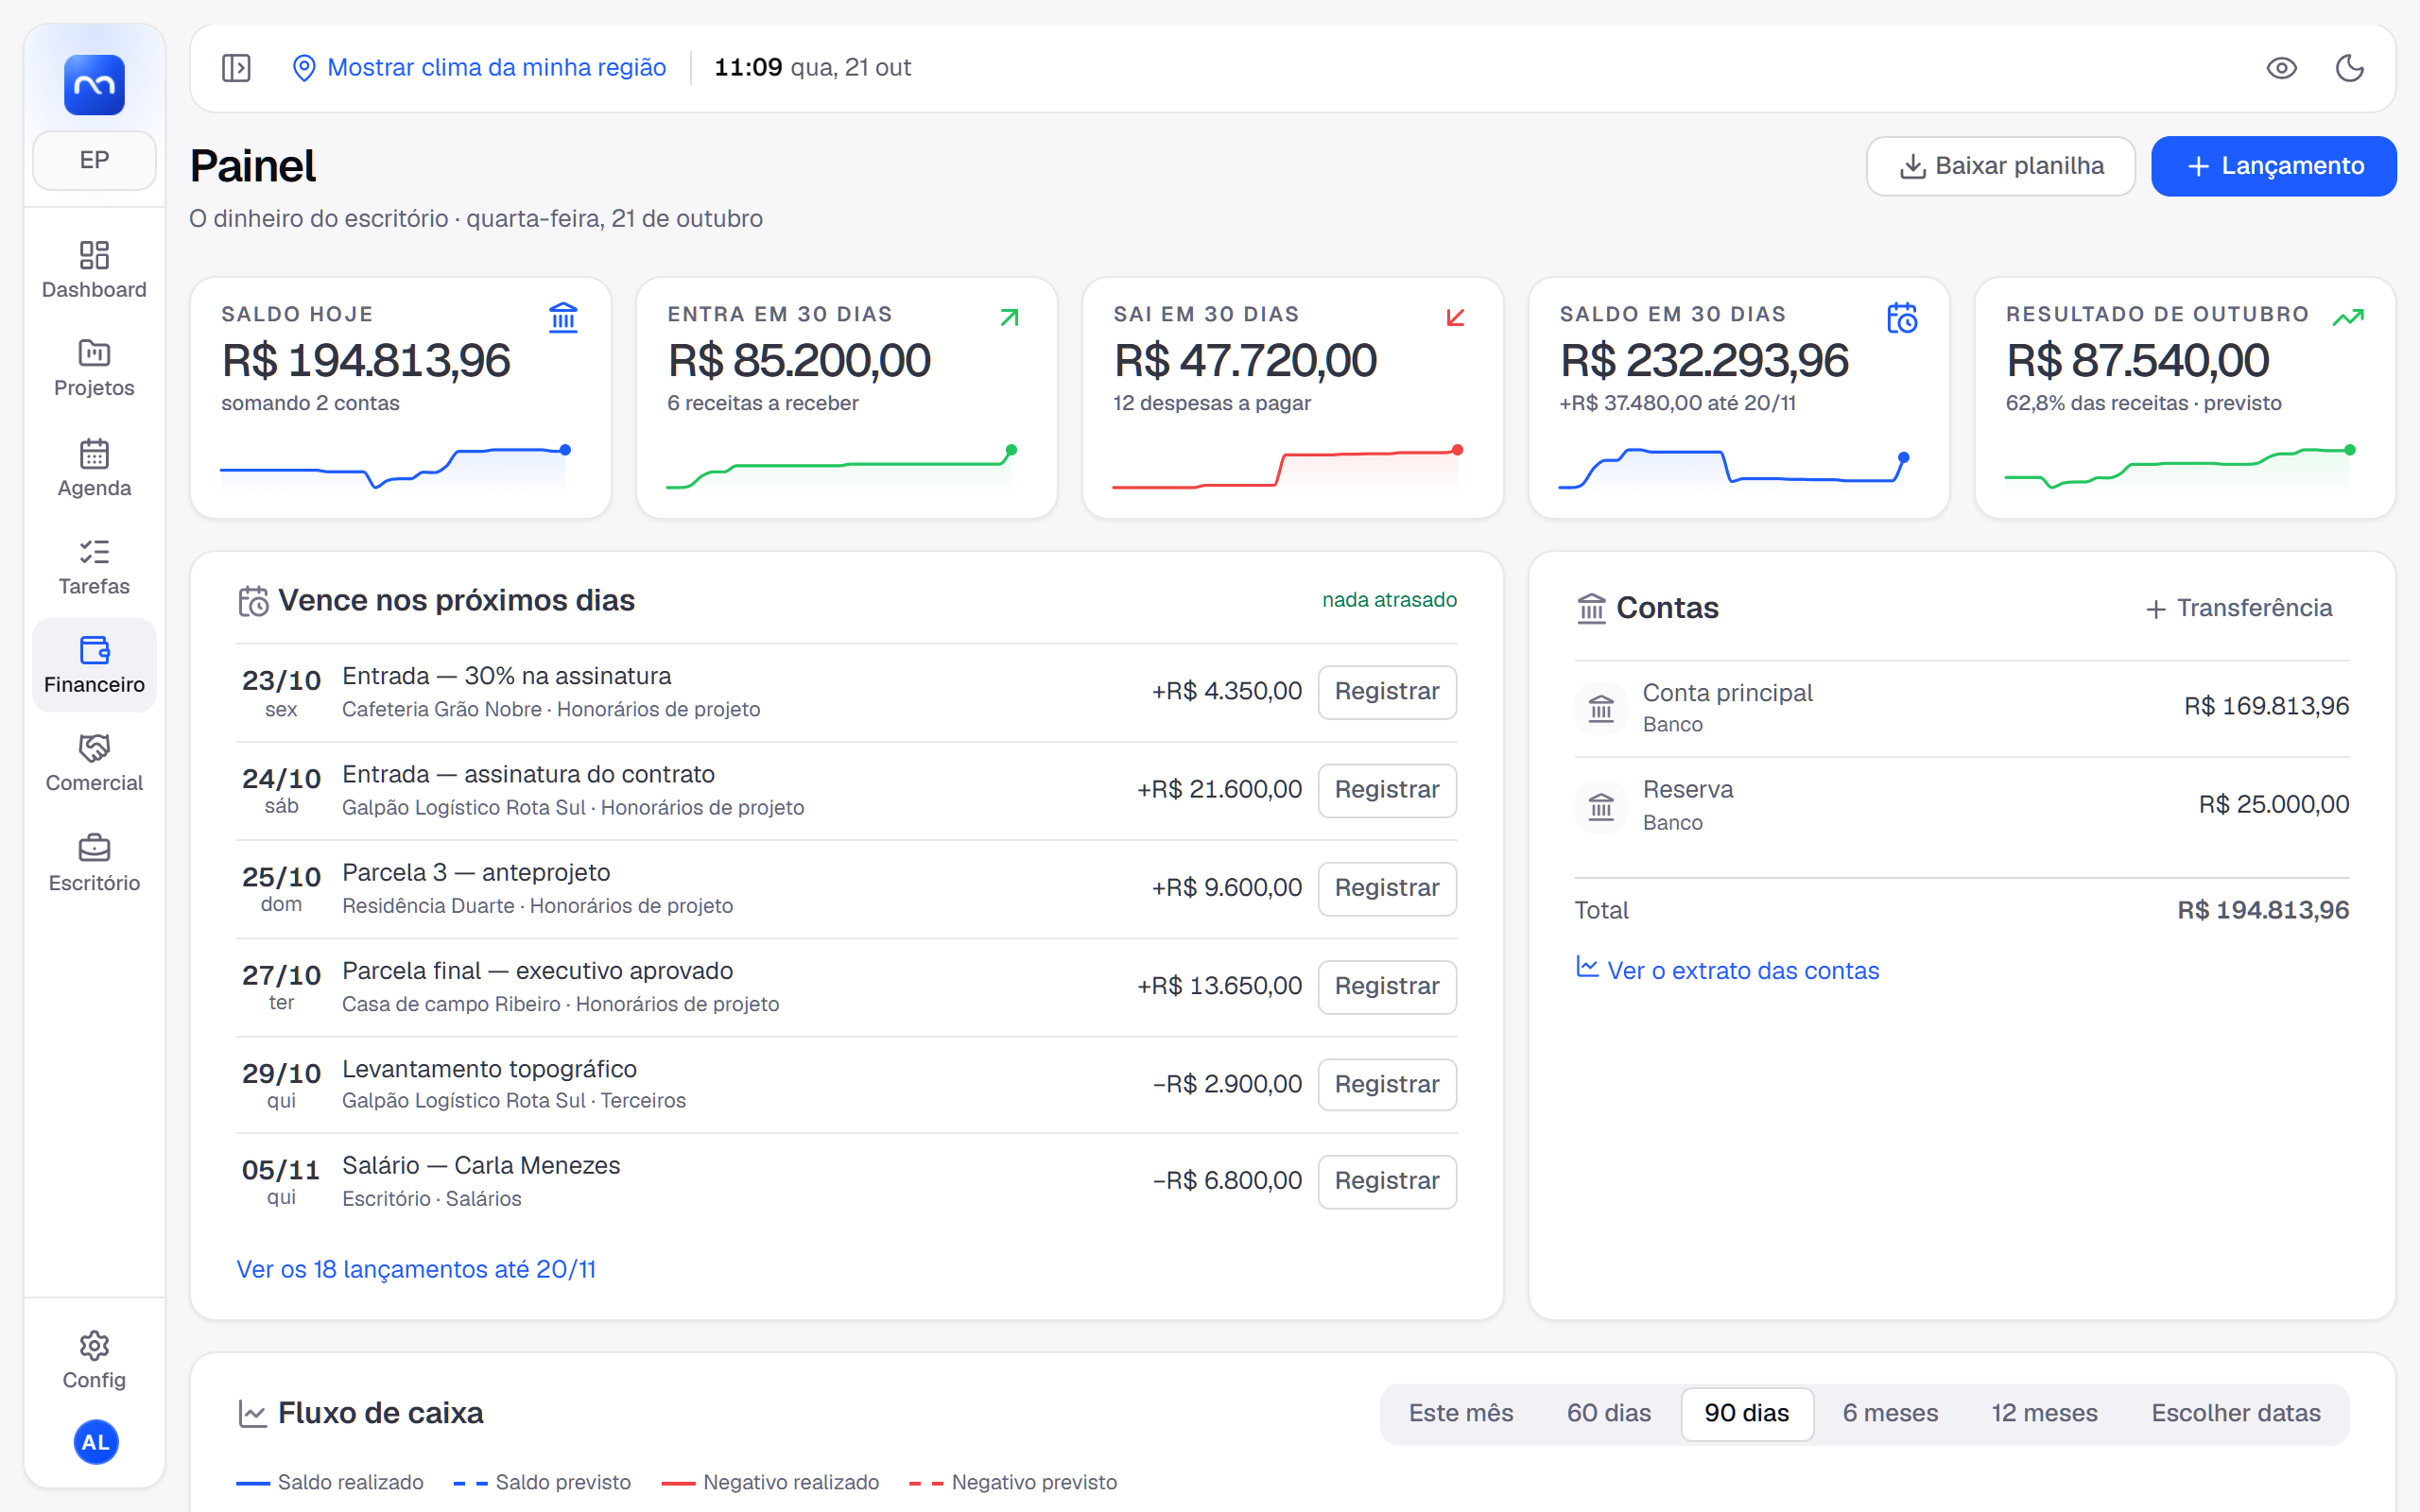Viewport: 2420px width, 1512px height.
Task: Switch to 12 meses range
Action: tap(2044, 1413)
